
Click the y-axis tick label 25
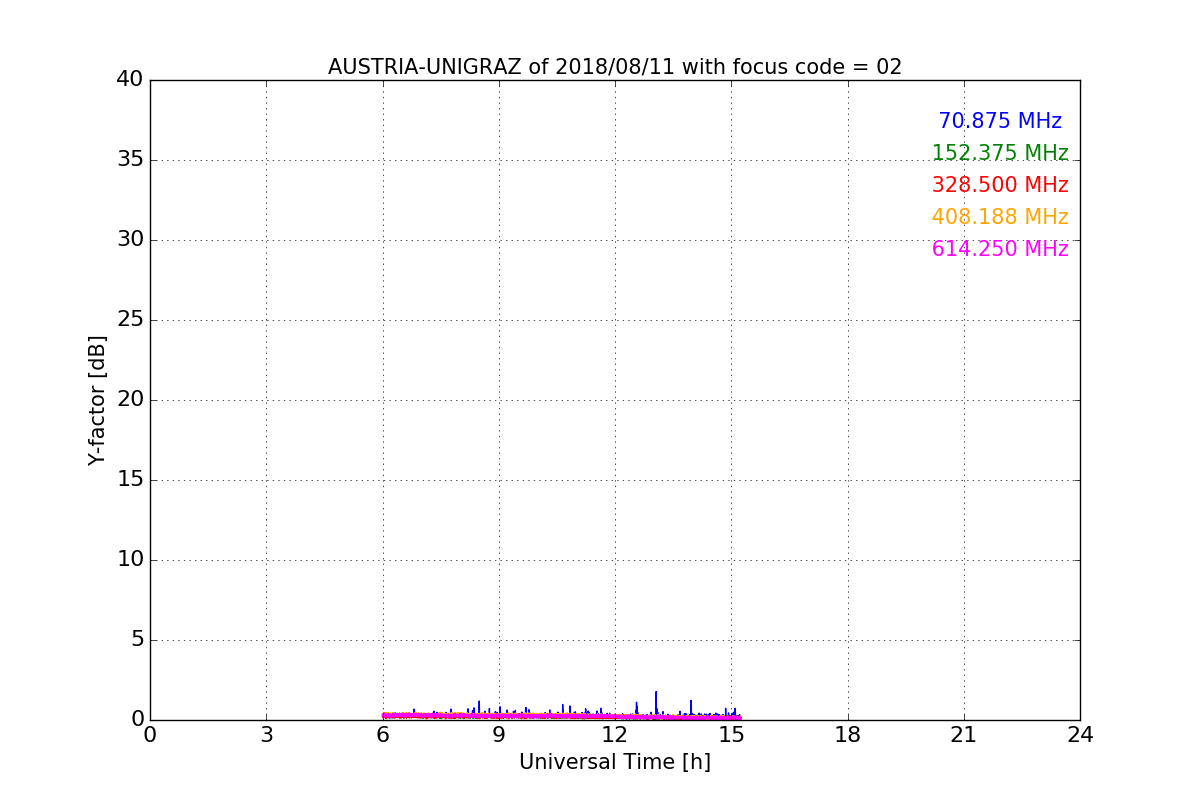coord(130,320)
